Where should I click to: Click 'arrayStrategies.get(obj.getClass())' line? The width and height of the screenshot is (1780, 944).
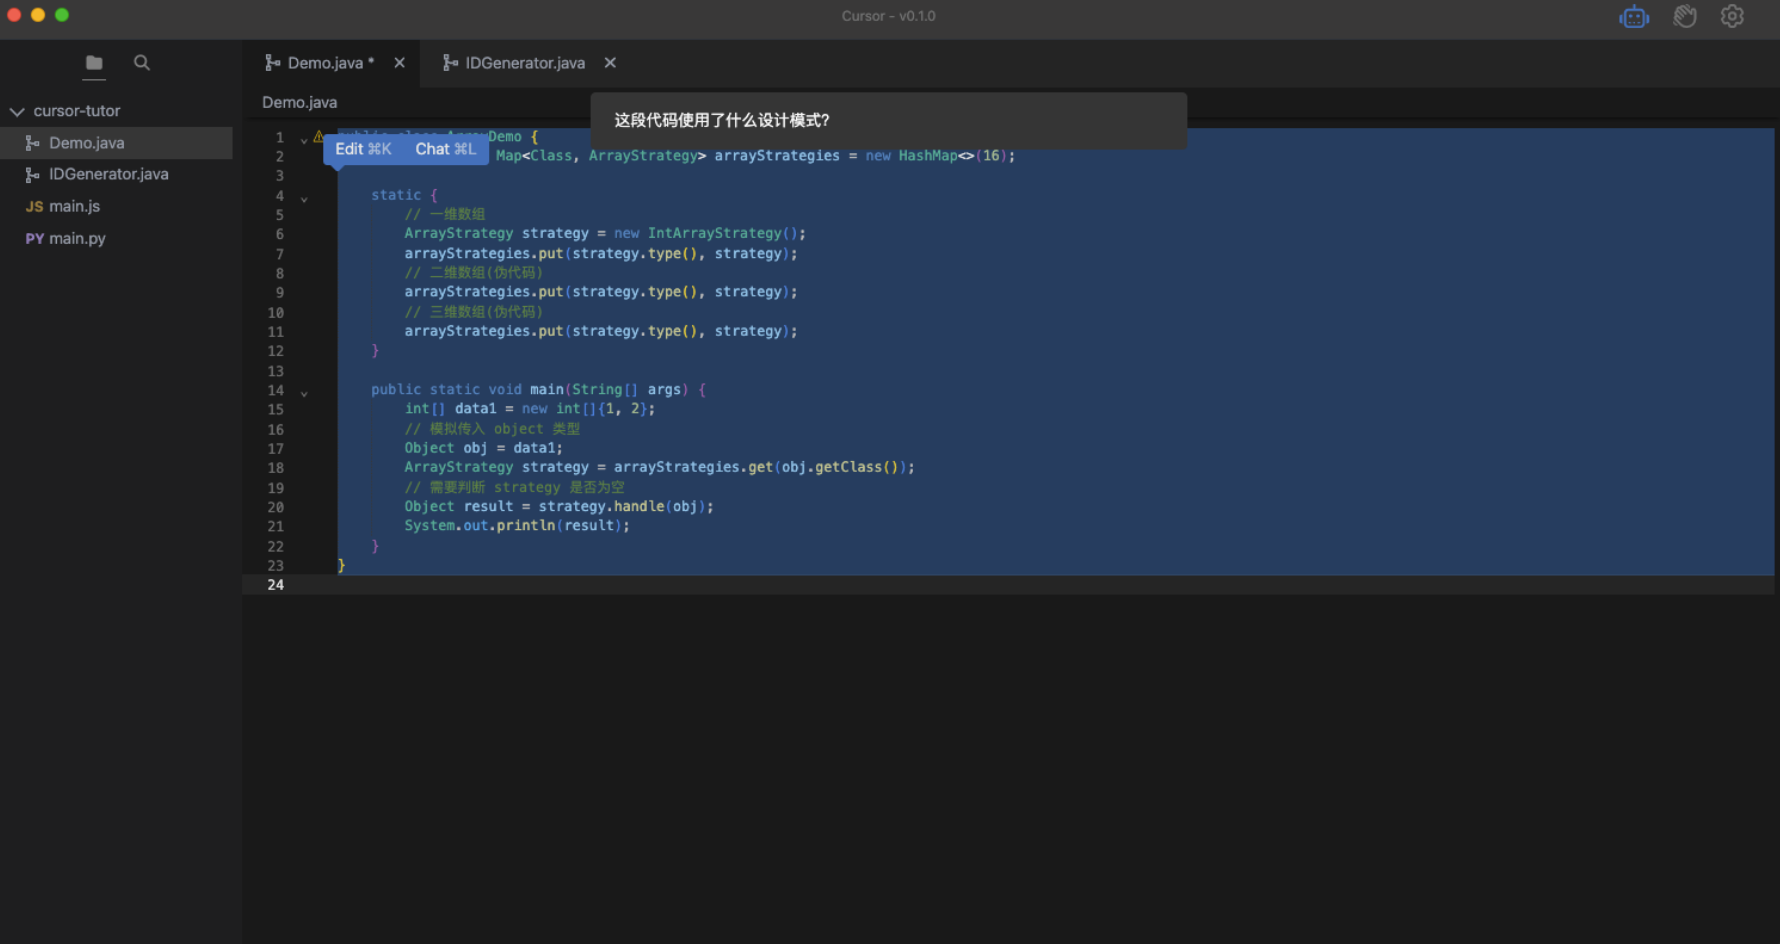(x=659, y=467)
